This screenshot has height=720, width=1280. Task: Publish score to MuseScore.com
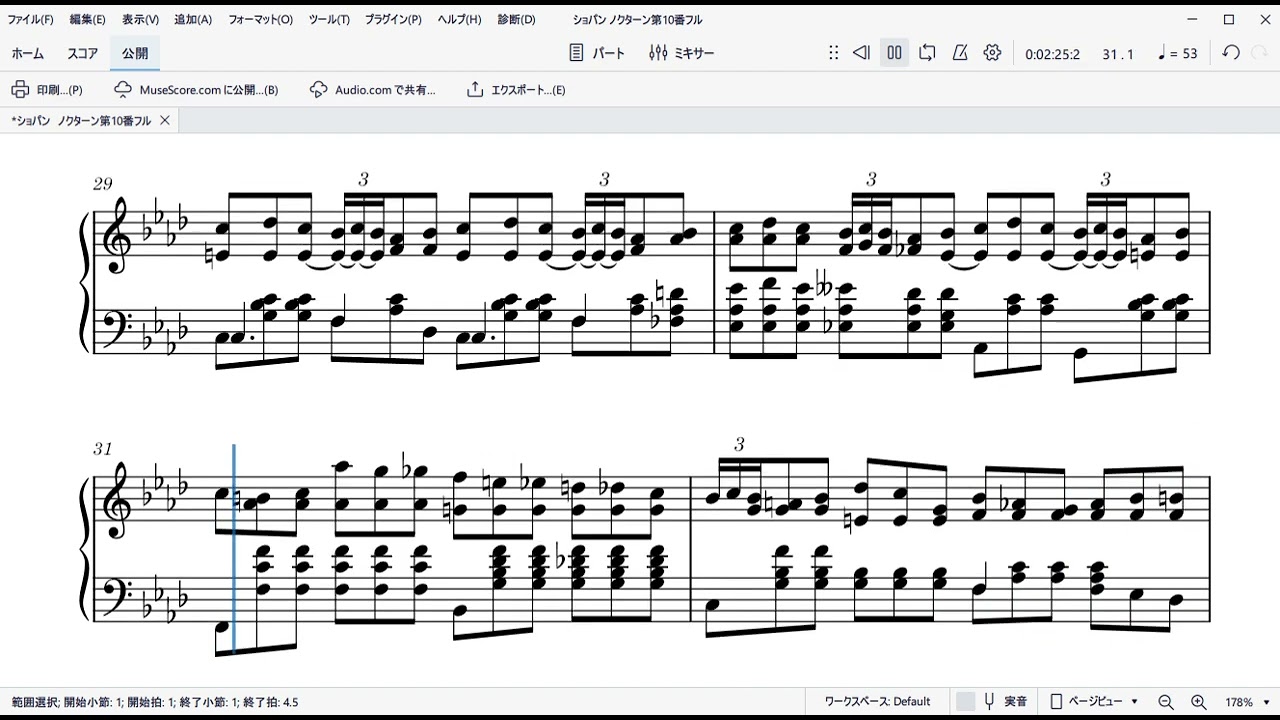pos(196,90)
